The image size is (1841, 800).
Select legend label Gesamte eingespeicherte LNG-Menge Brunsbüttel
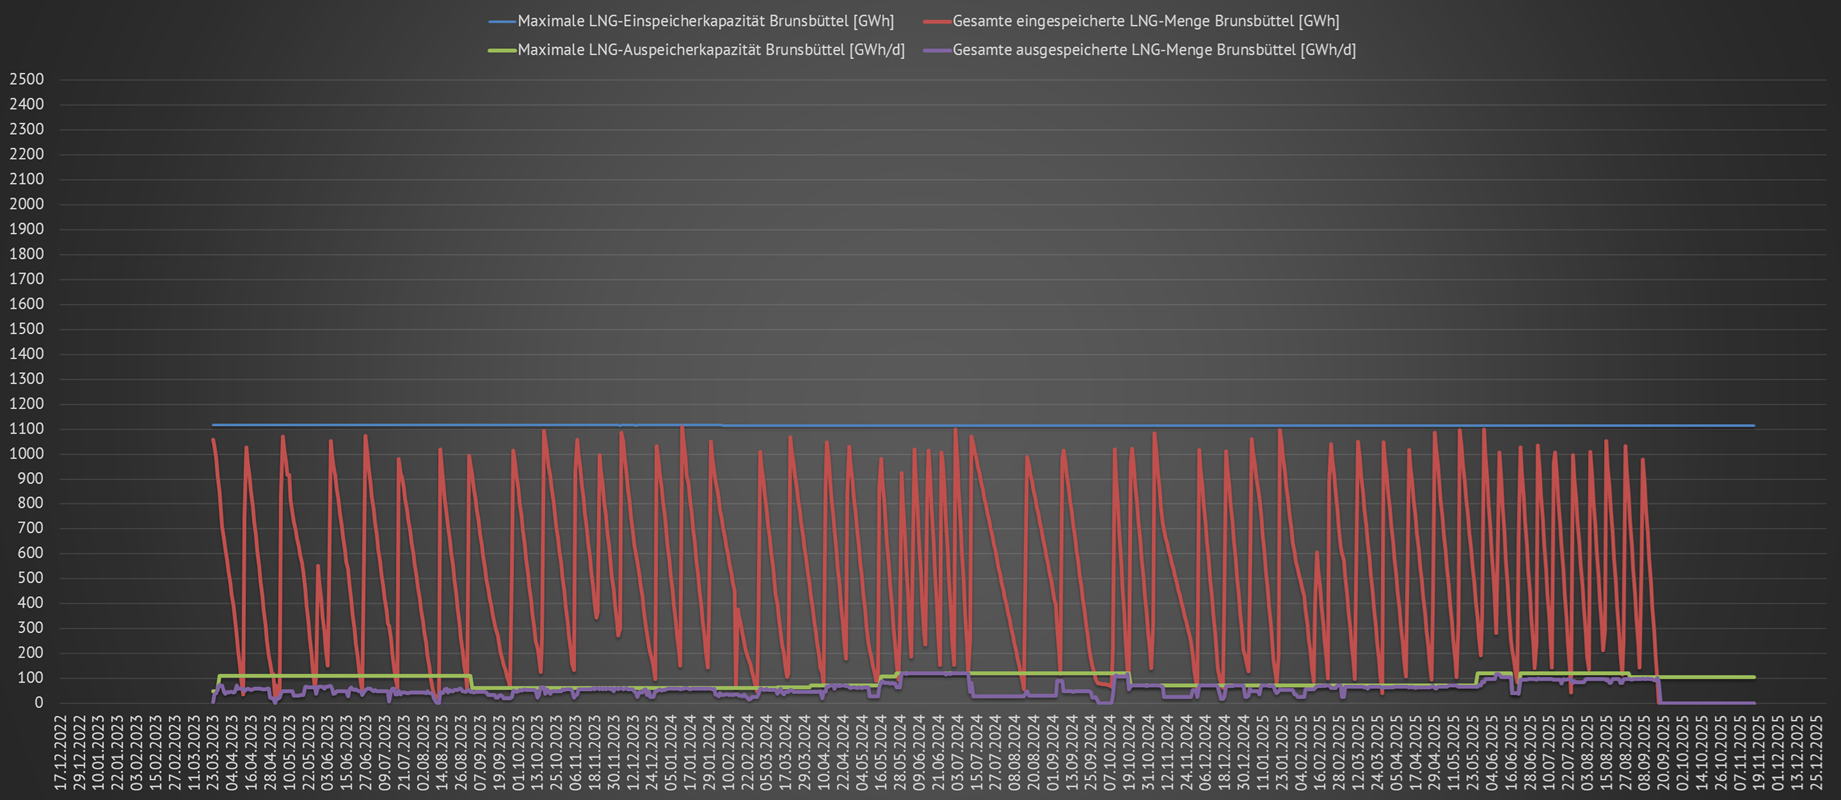tap(1145, 21)
